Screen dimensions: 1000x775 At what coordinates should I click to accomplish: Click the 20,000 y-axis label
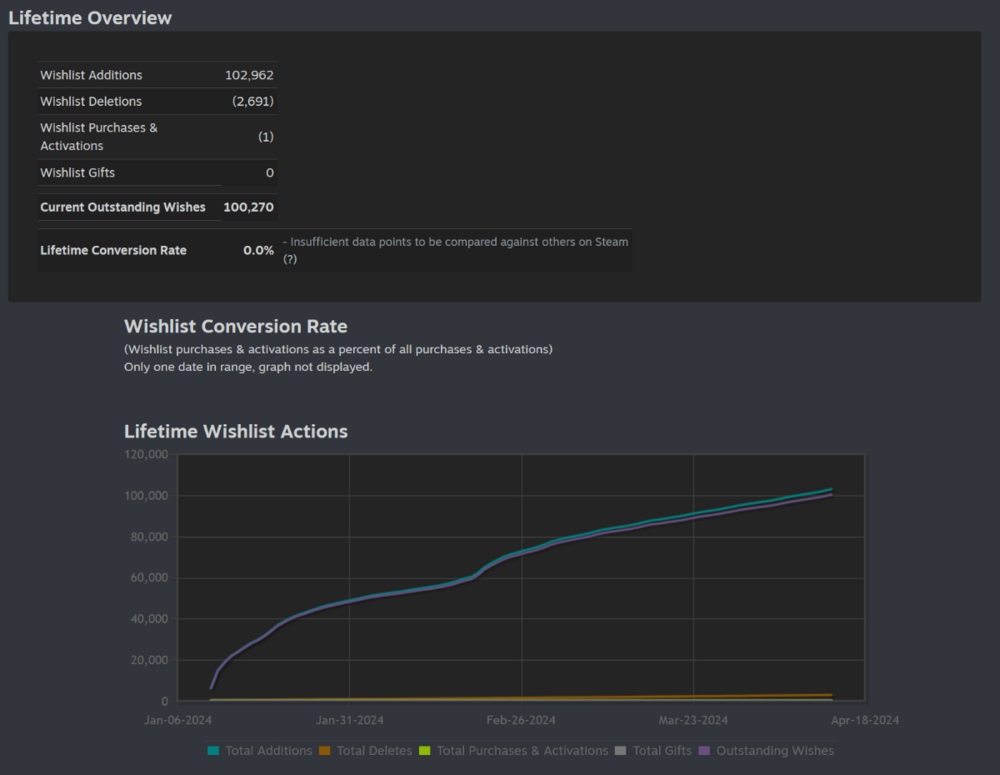(x=149, y=660)
